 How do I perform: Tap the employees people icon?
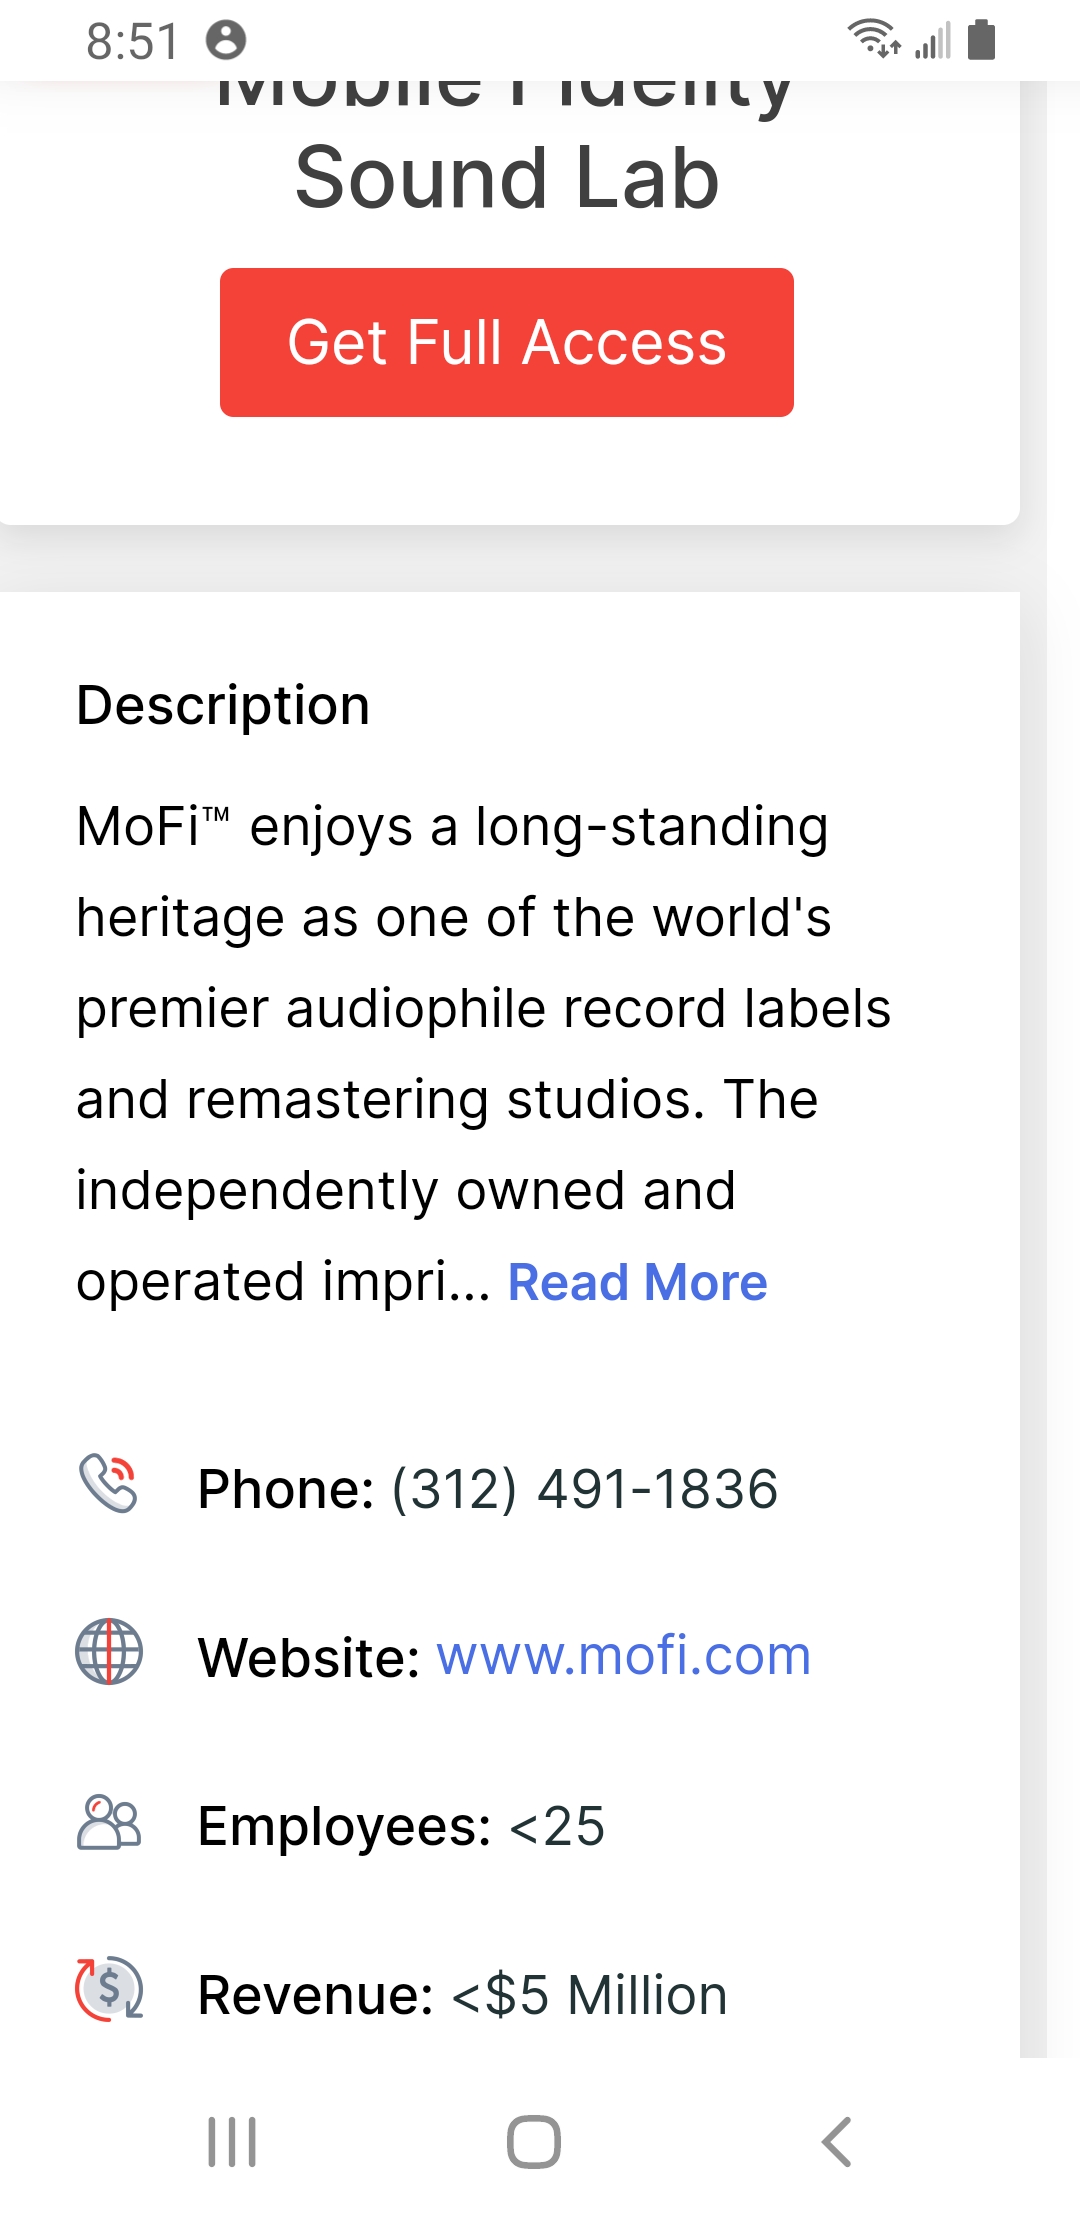pos(109,1822)
